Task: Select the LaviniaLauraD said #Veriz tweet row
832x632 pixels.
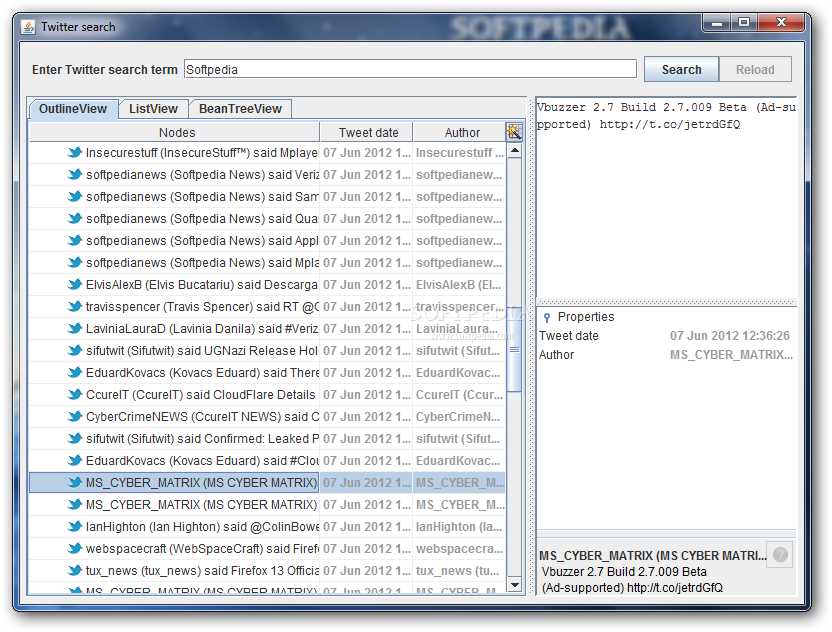Action: coord(267,328)
